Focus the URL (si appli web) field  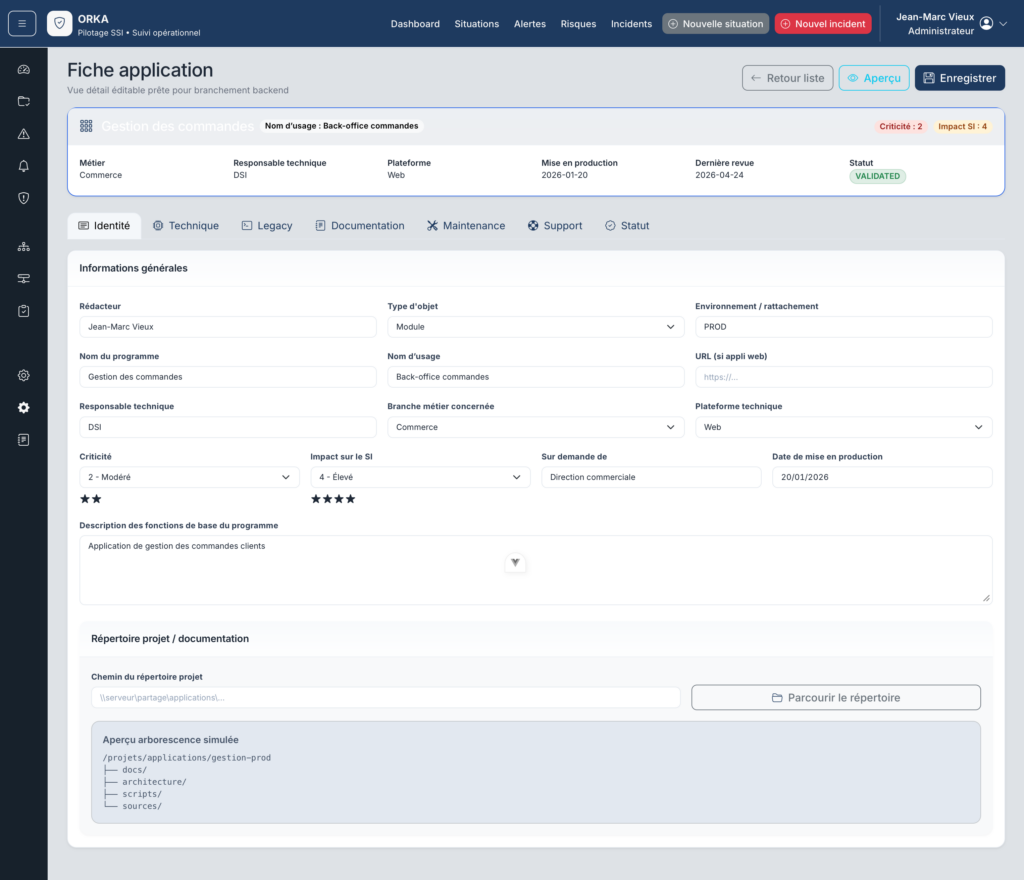pyautogui.click(x=844, y=377)
